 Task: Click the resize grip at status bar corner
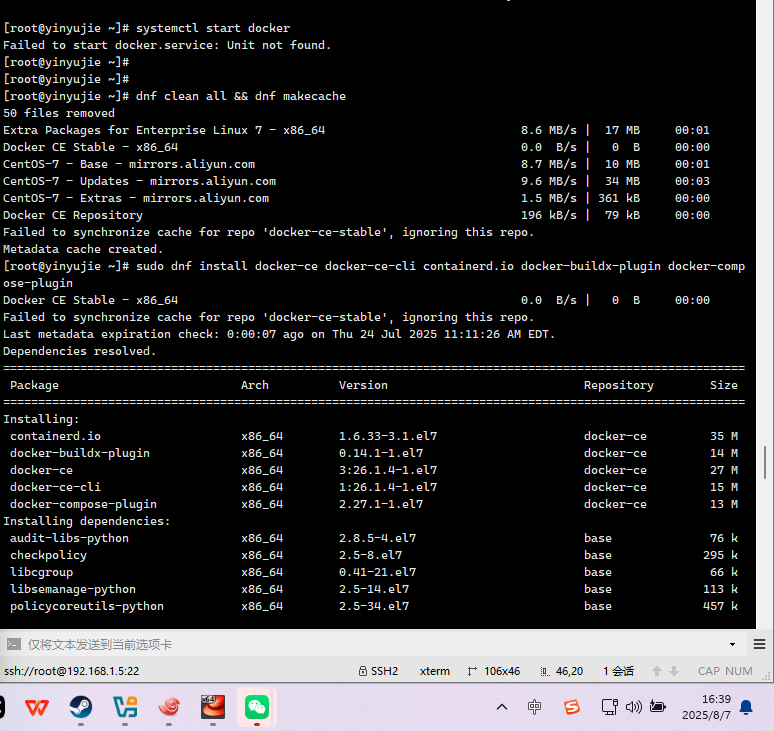767,676
